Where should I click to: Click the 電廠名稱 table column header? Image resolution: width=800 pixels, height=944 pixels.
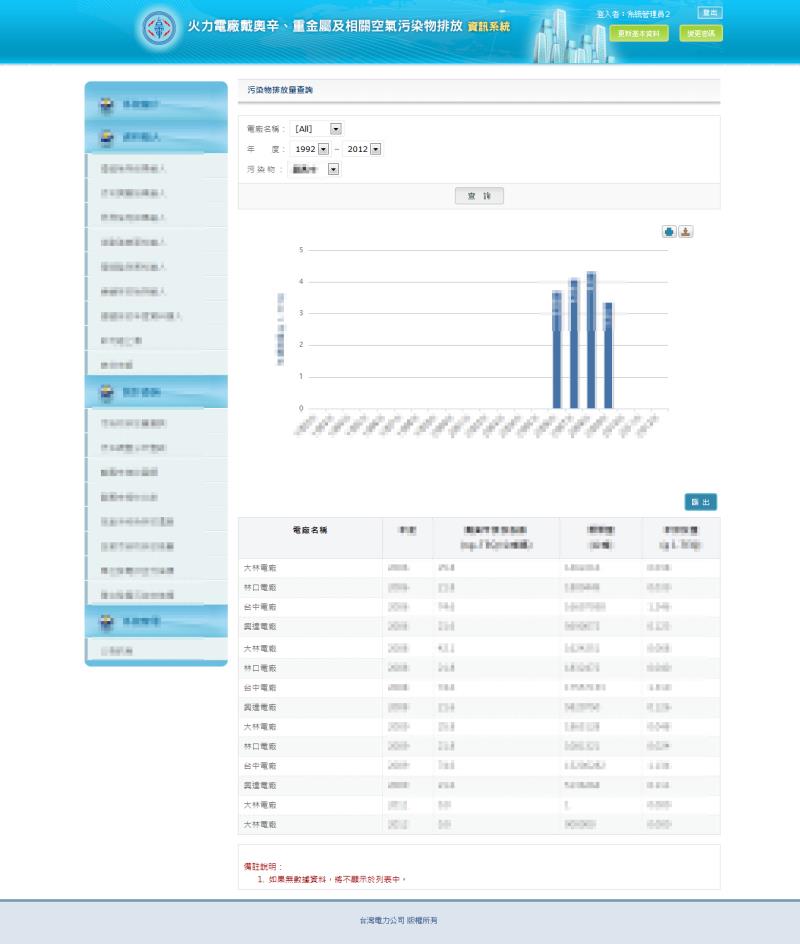click(x=310, y=530)
